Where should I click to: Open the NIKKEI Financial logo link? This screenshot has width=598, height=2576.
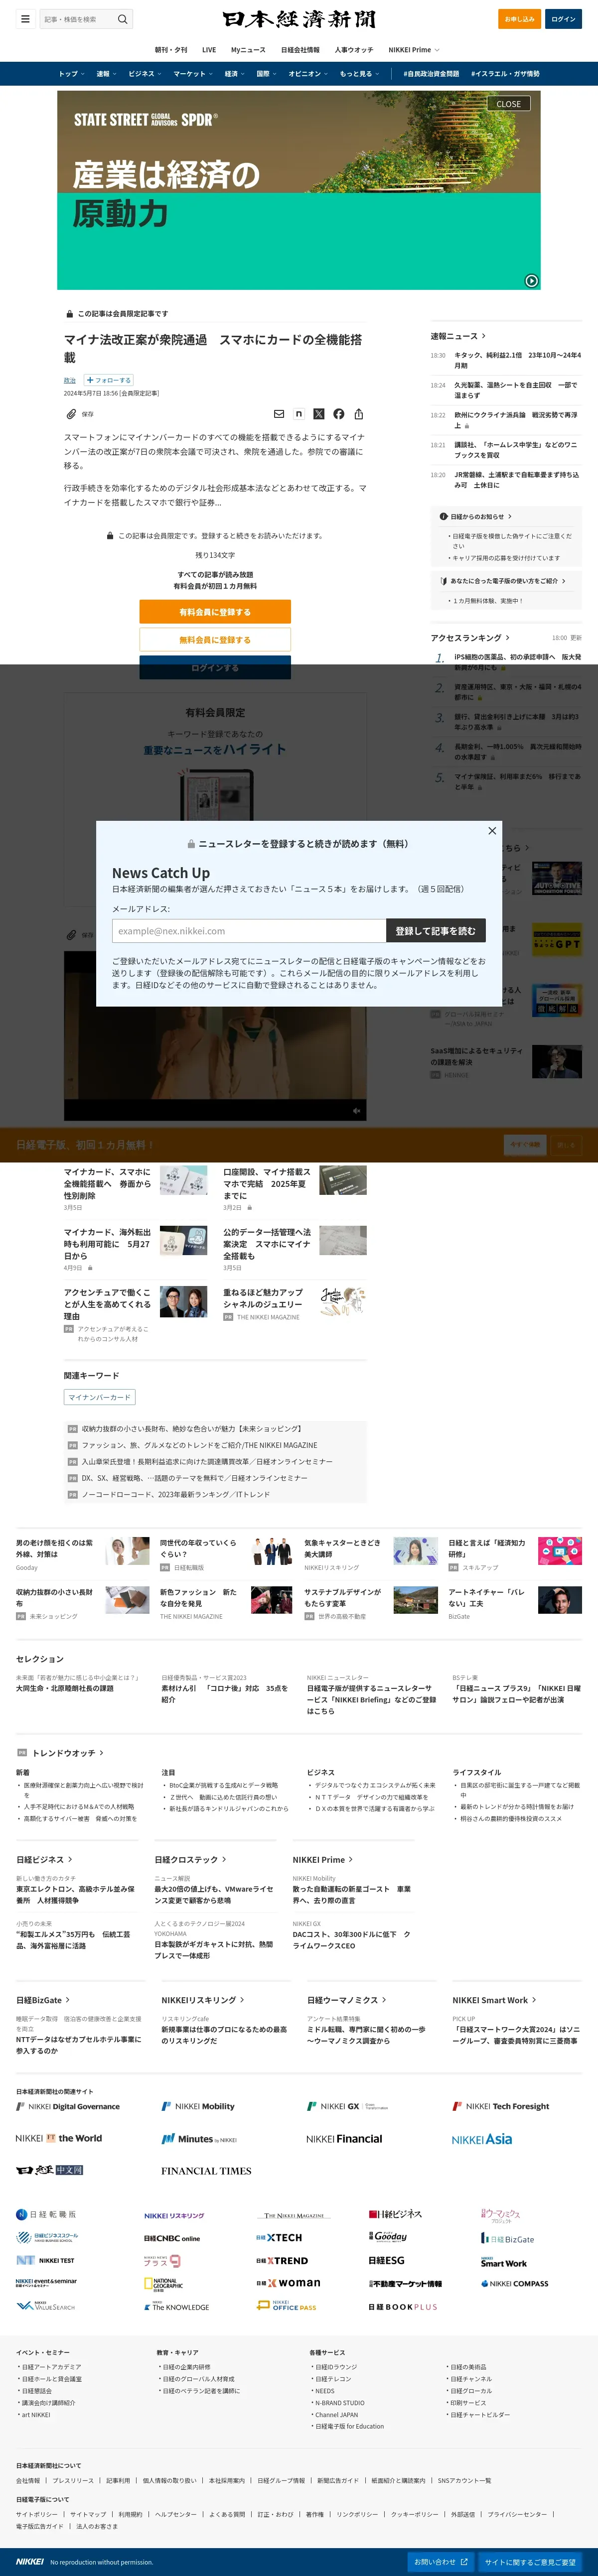(x=344, y=2139)
